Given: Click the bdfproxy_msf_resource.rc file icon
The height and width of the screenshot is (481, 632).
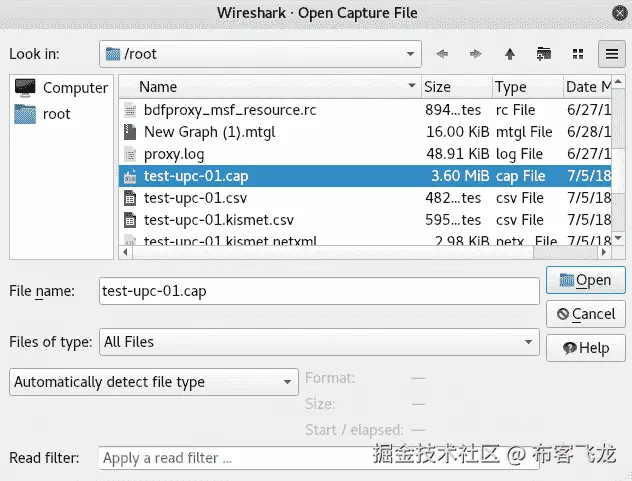Looking at the screenshot, I should pos(130,110).
